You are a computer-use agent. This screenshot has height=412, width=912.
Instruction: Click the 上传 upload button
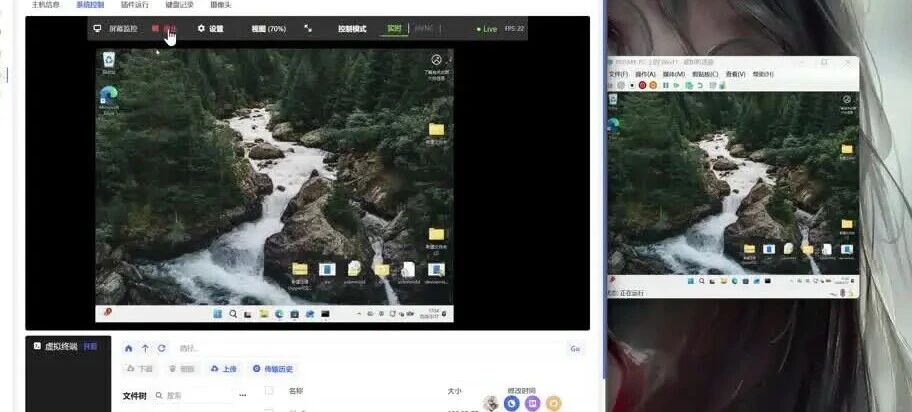pyautogui.click(x=223, y=369)
